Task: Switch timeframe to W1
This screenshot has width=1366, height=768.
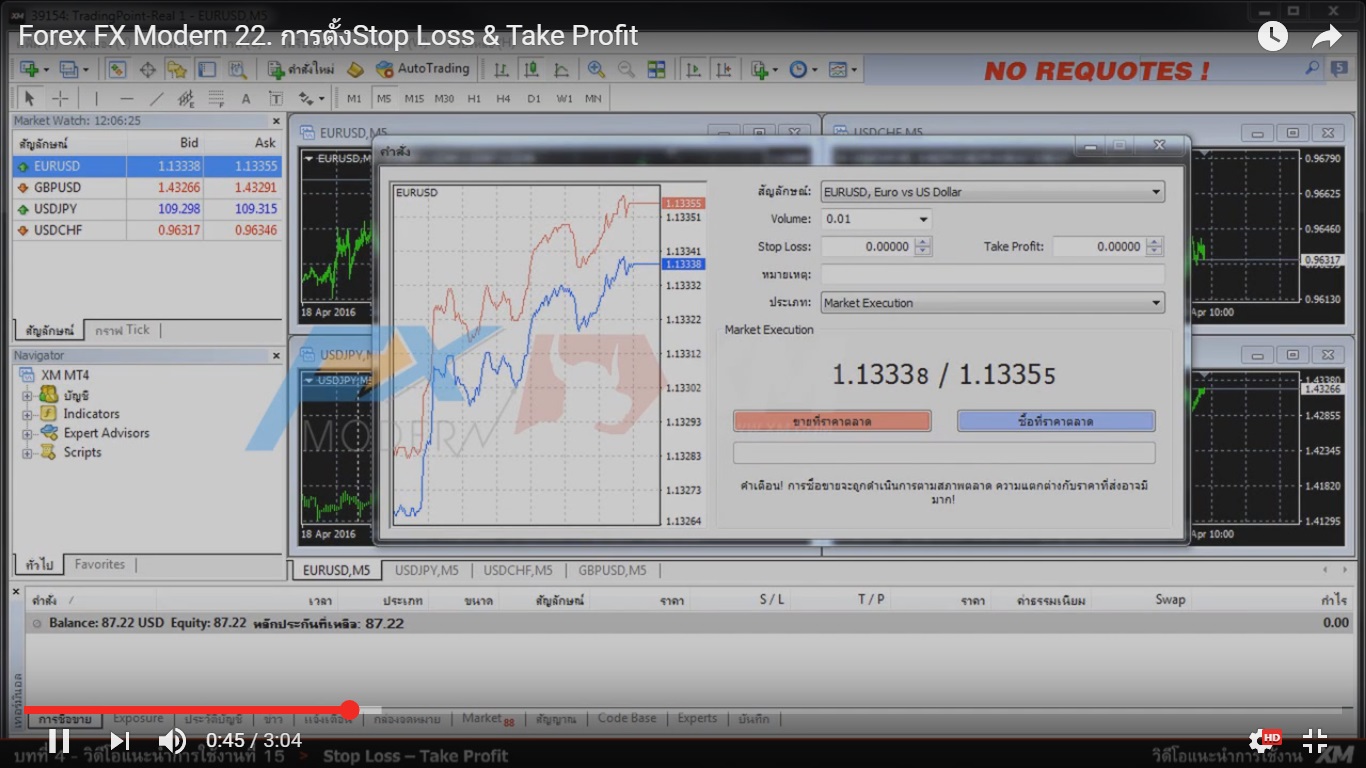Action: (565, 98)
